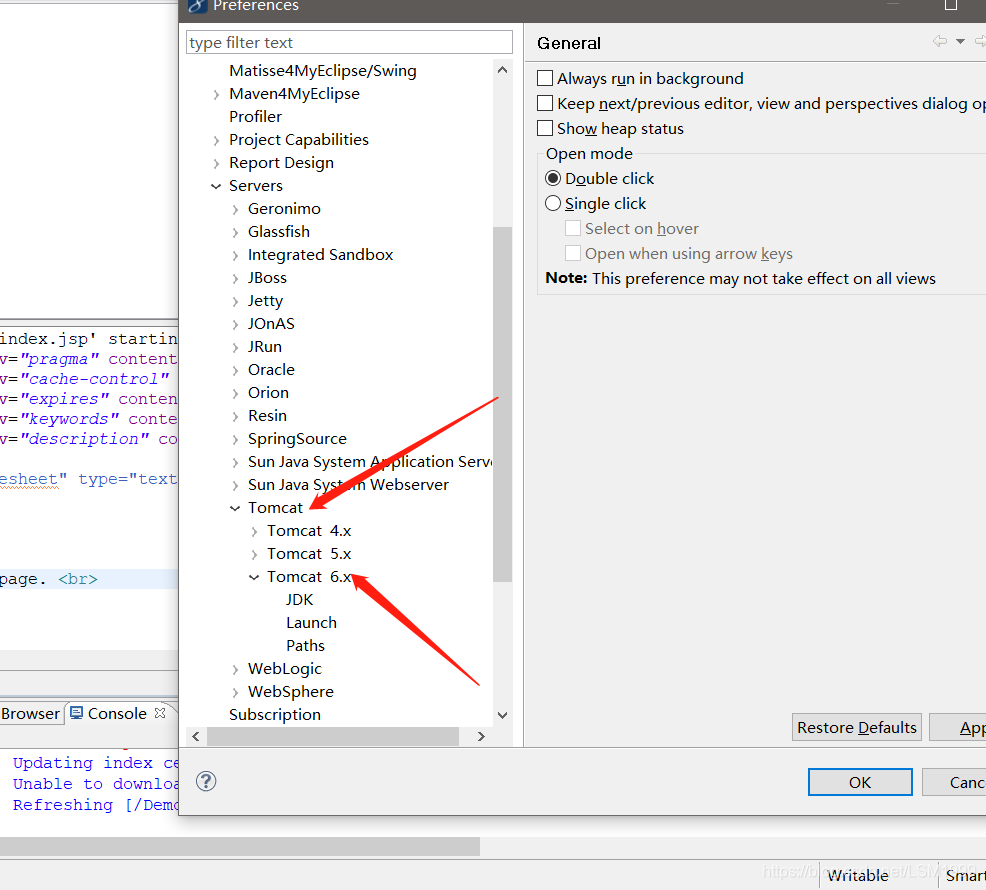The width and height of the screenshot is (986, 890).
Task: Click the tree scroll right arrow
Action: (481, 736)
